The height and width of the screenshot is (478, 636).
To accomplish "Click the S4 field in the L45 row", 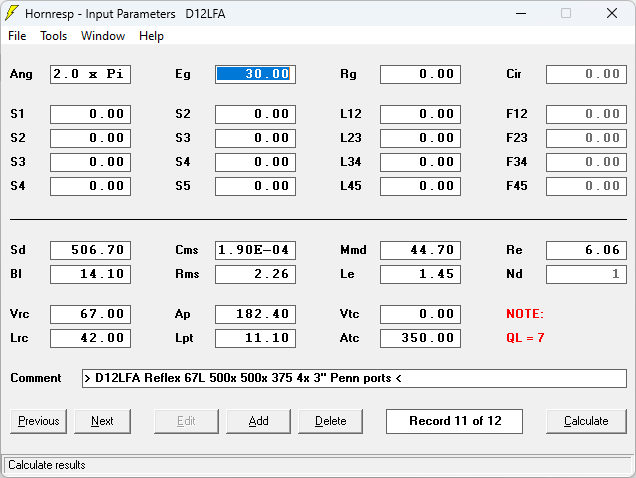I will pyautogui.click(x=90, y=186).
